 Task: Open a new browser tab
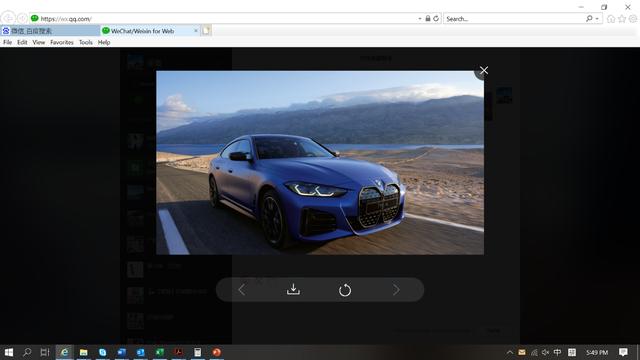[x=206, y=31]
